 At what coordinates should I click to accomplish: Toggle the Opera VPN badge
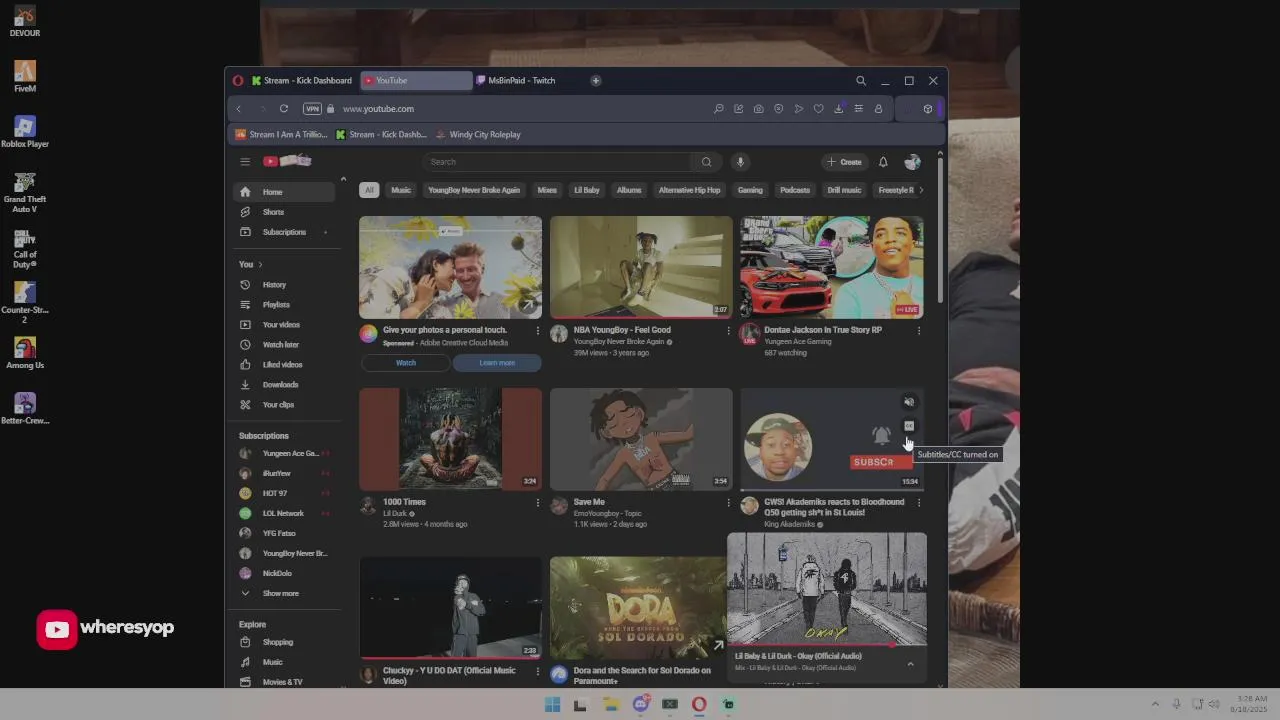(x=312, y=109)
